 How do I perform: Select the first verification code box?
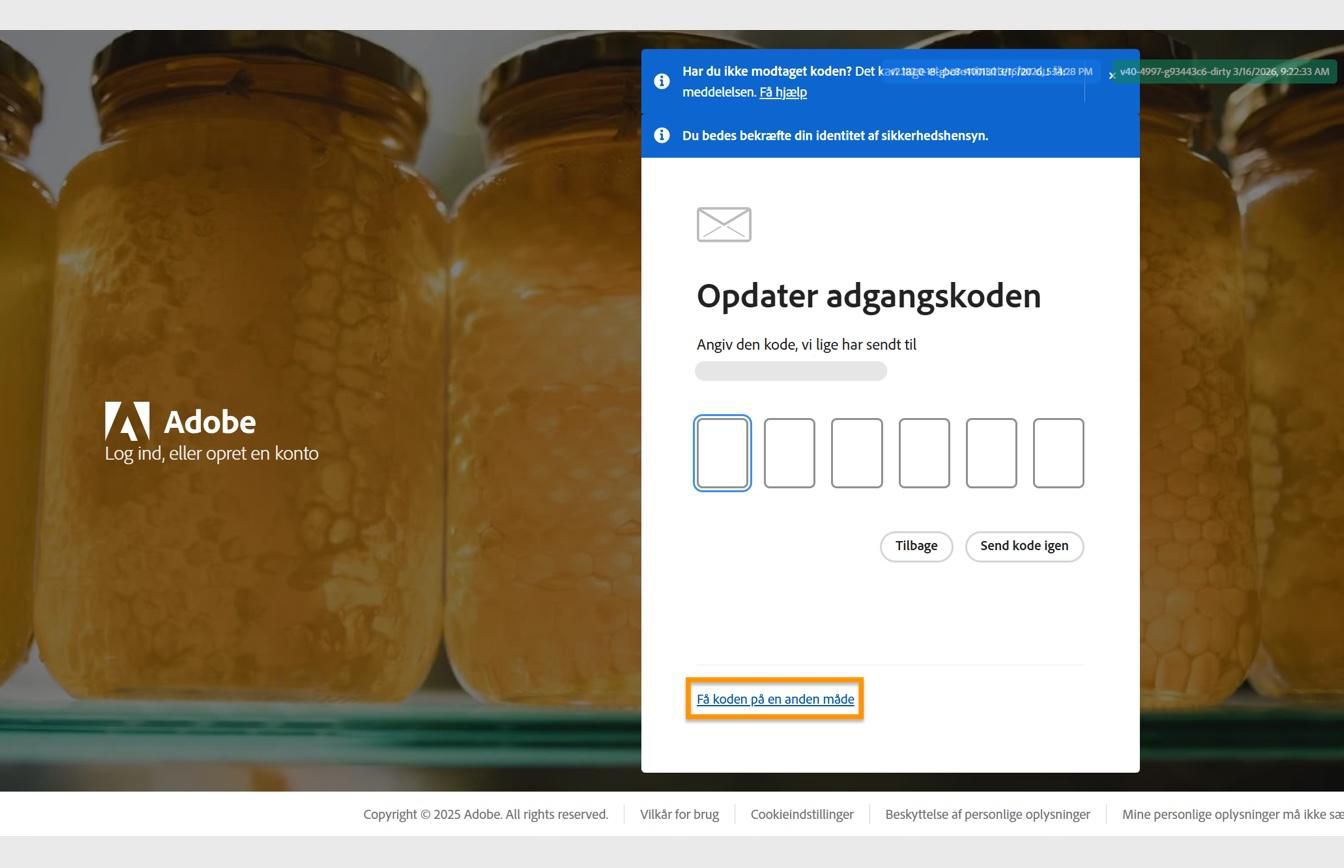click(x=723, y=452)
